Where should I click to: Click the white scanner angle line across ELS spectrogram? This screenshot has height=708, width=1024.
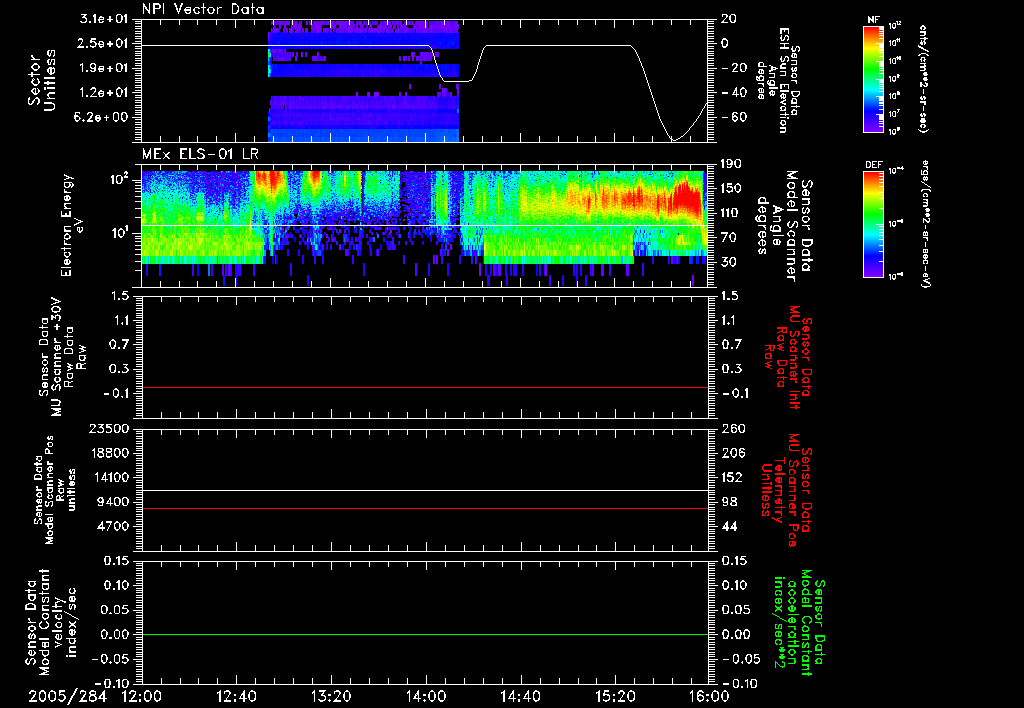(425, 226)
